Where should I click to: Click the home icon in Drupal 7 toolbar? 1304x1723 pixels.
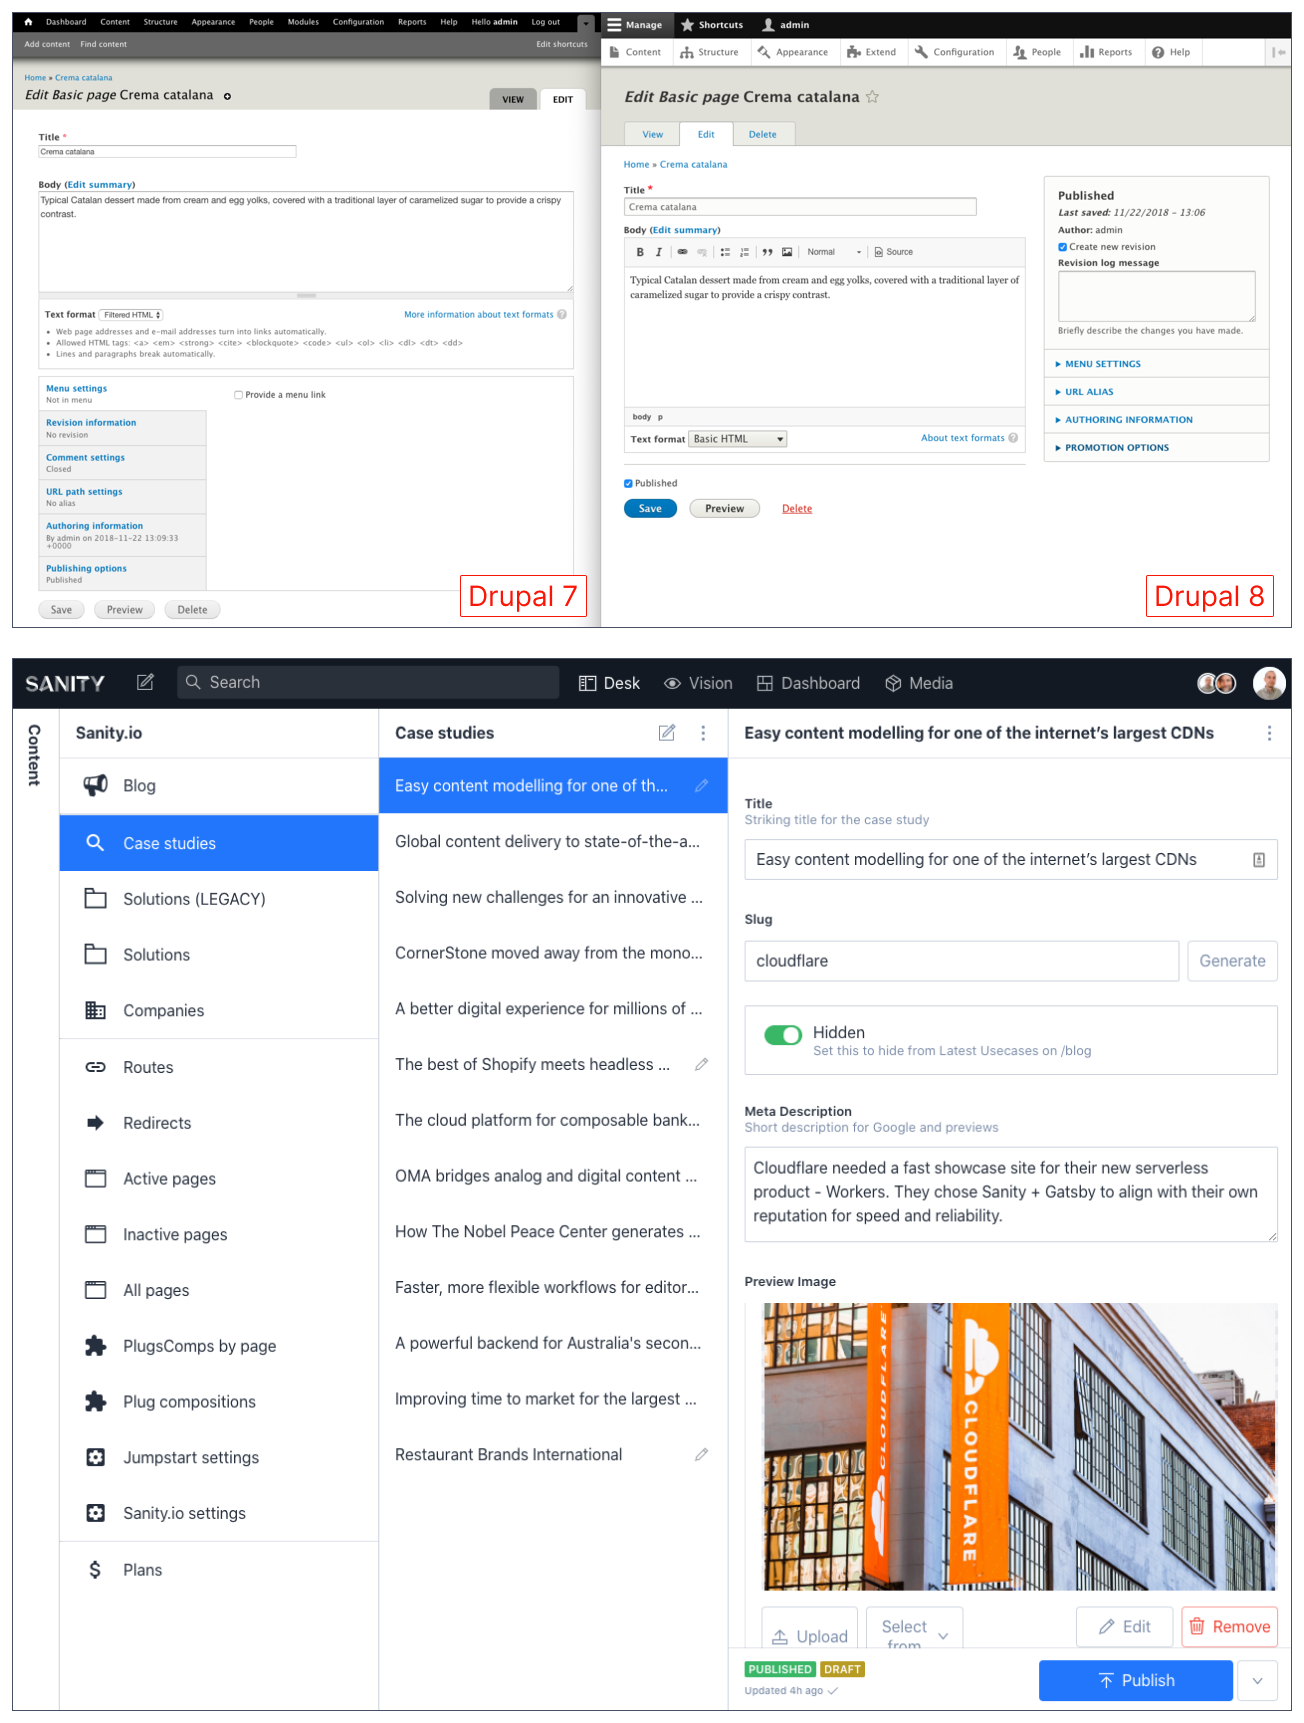click(28, 21)
